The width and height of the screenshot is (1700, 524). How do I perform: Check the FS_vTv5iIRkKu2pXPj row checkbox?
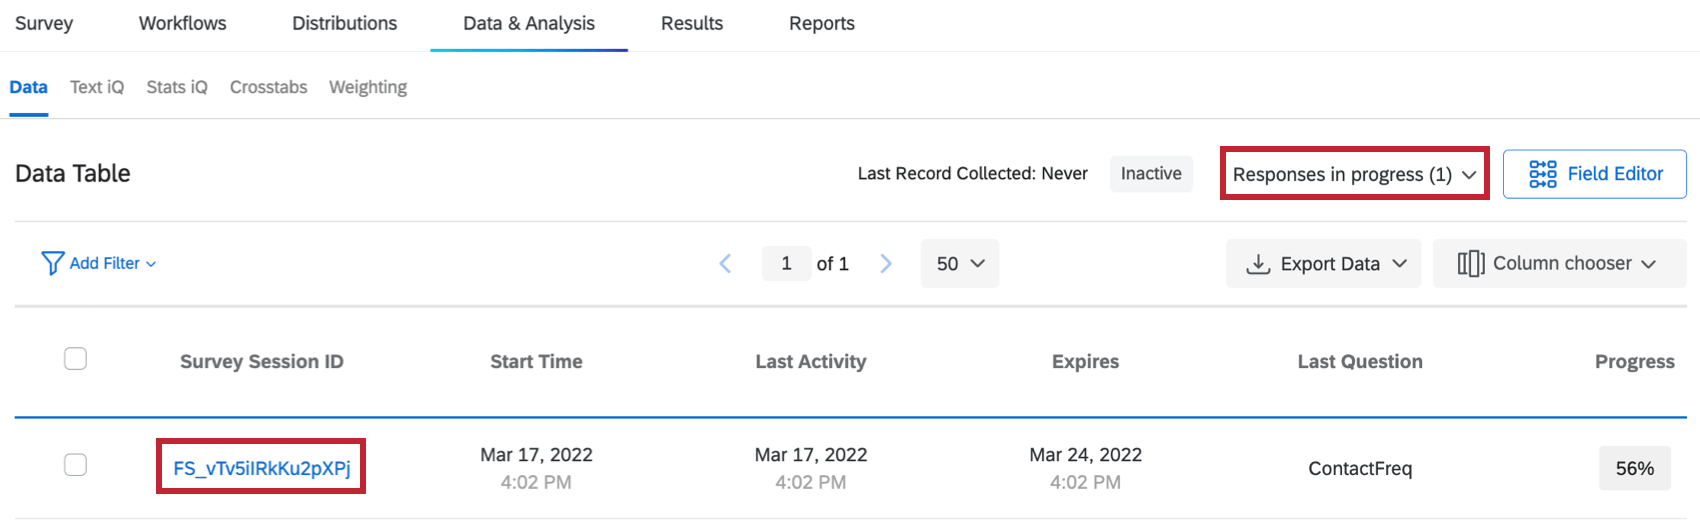76,465
